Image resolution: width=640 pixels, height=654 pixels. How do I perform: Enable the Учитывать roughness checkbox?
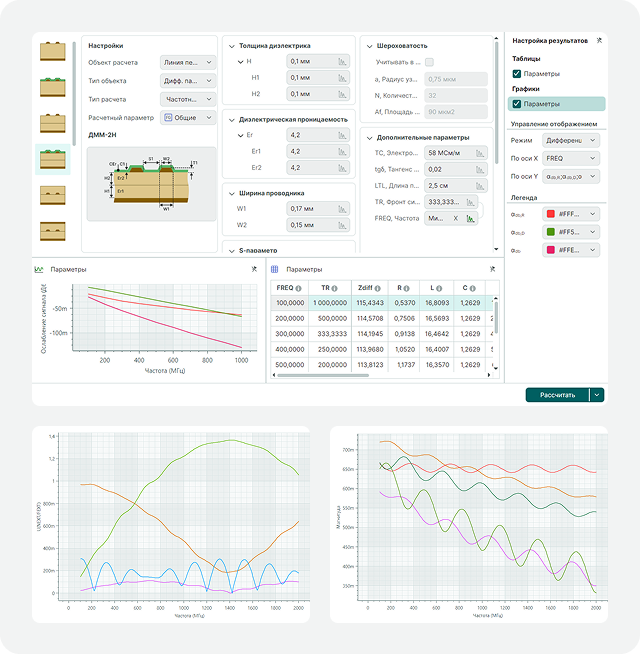(x=429, y=62)
